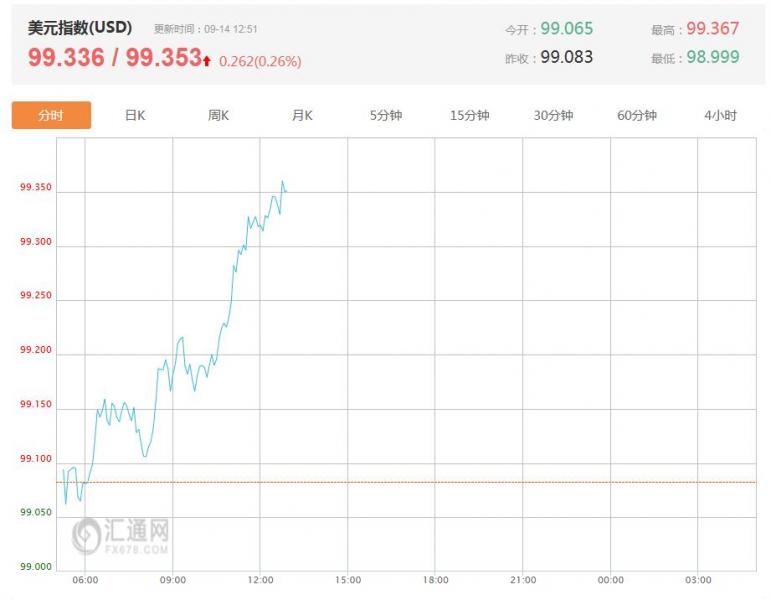Screen dimensions: 771x600
Task: Click the 今开 value 99.065
Action: (x=567, y=29)
